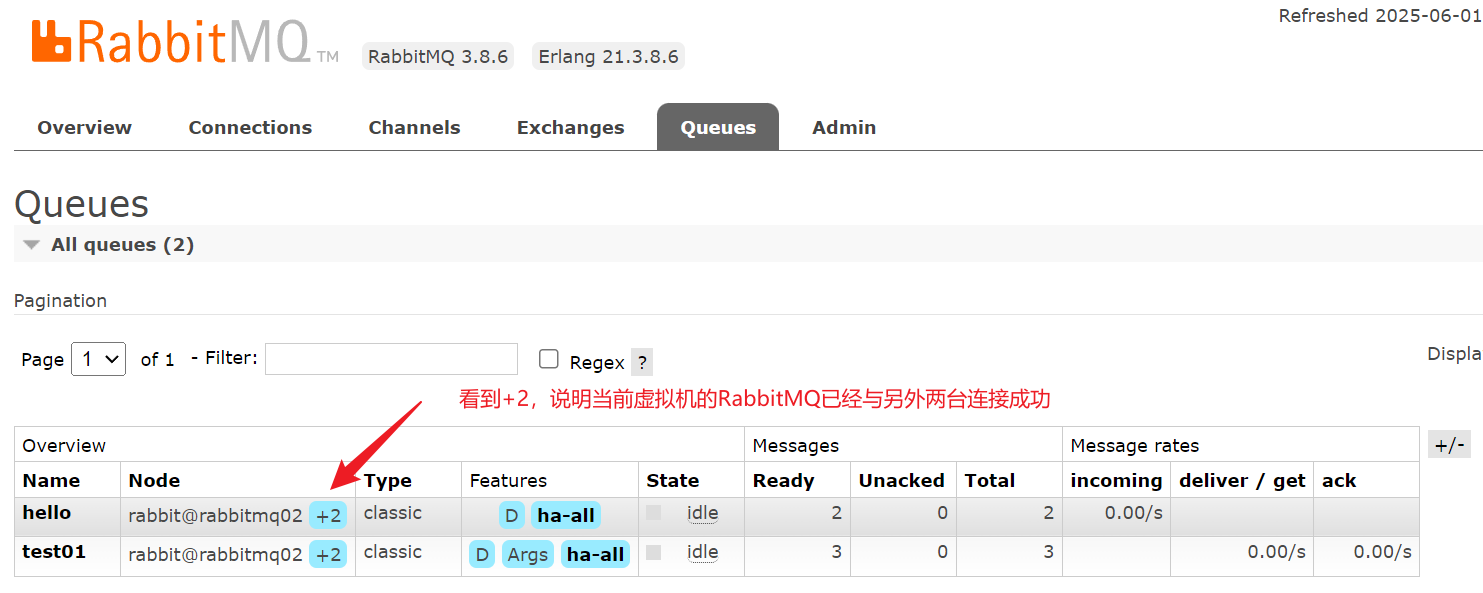Screen dimensions: 1483x593
Task: Click the Filter text field
Action: [391, 359]
